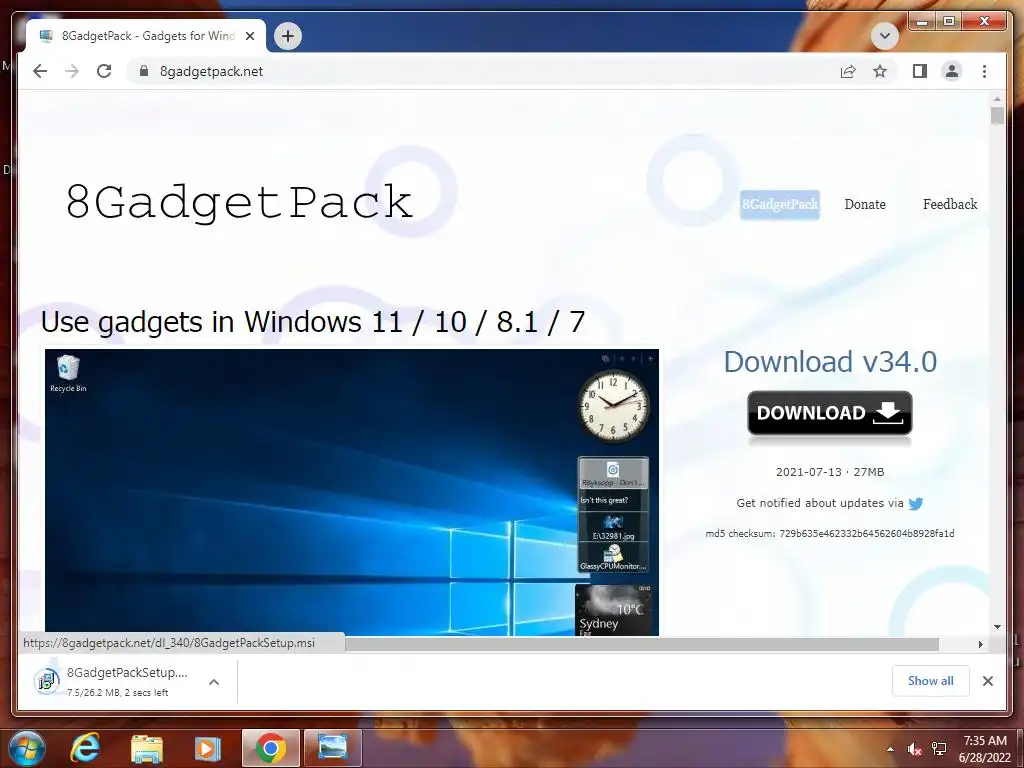This screenshot has height=768, width=1024.
Task: Follow updates via the Twitter bird icon
Action: click(x=916, y=504)
